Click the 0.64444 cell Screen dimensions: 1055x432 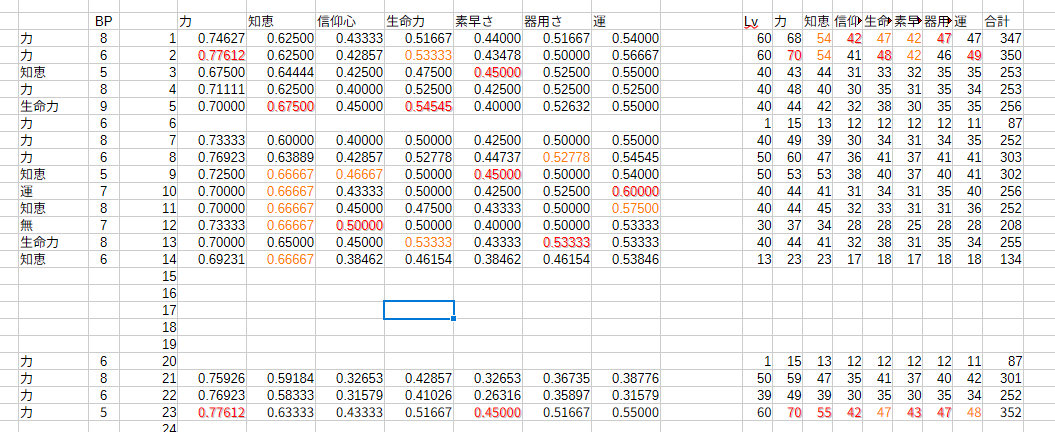[x=281, y=72]
